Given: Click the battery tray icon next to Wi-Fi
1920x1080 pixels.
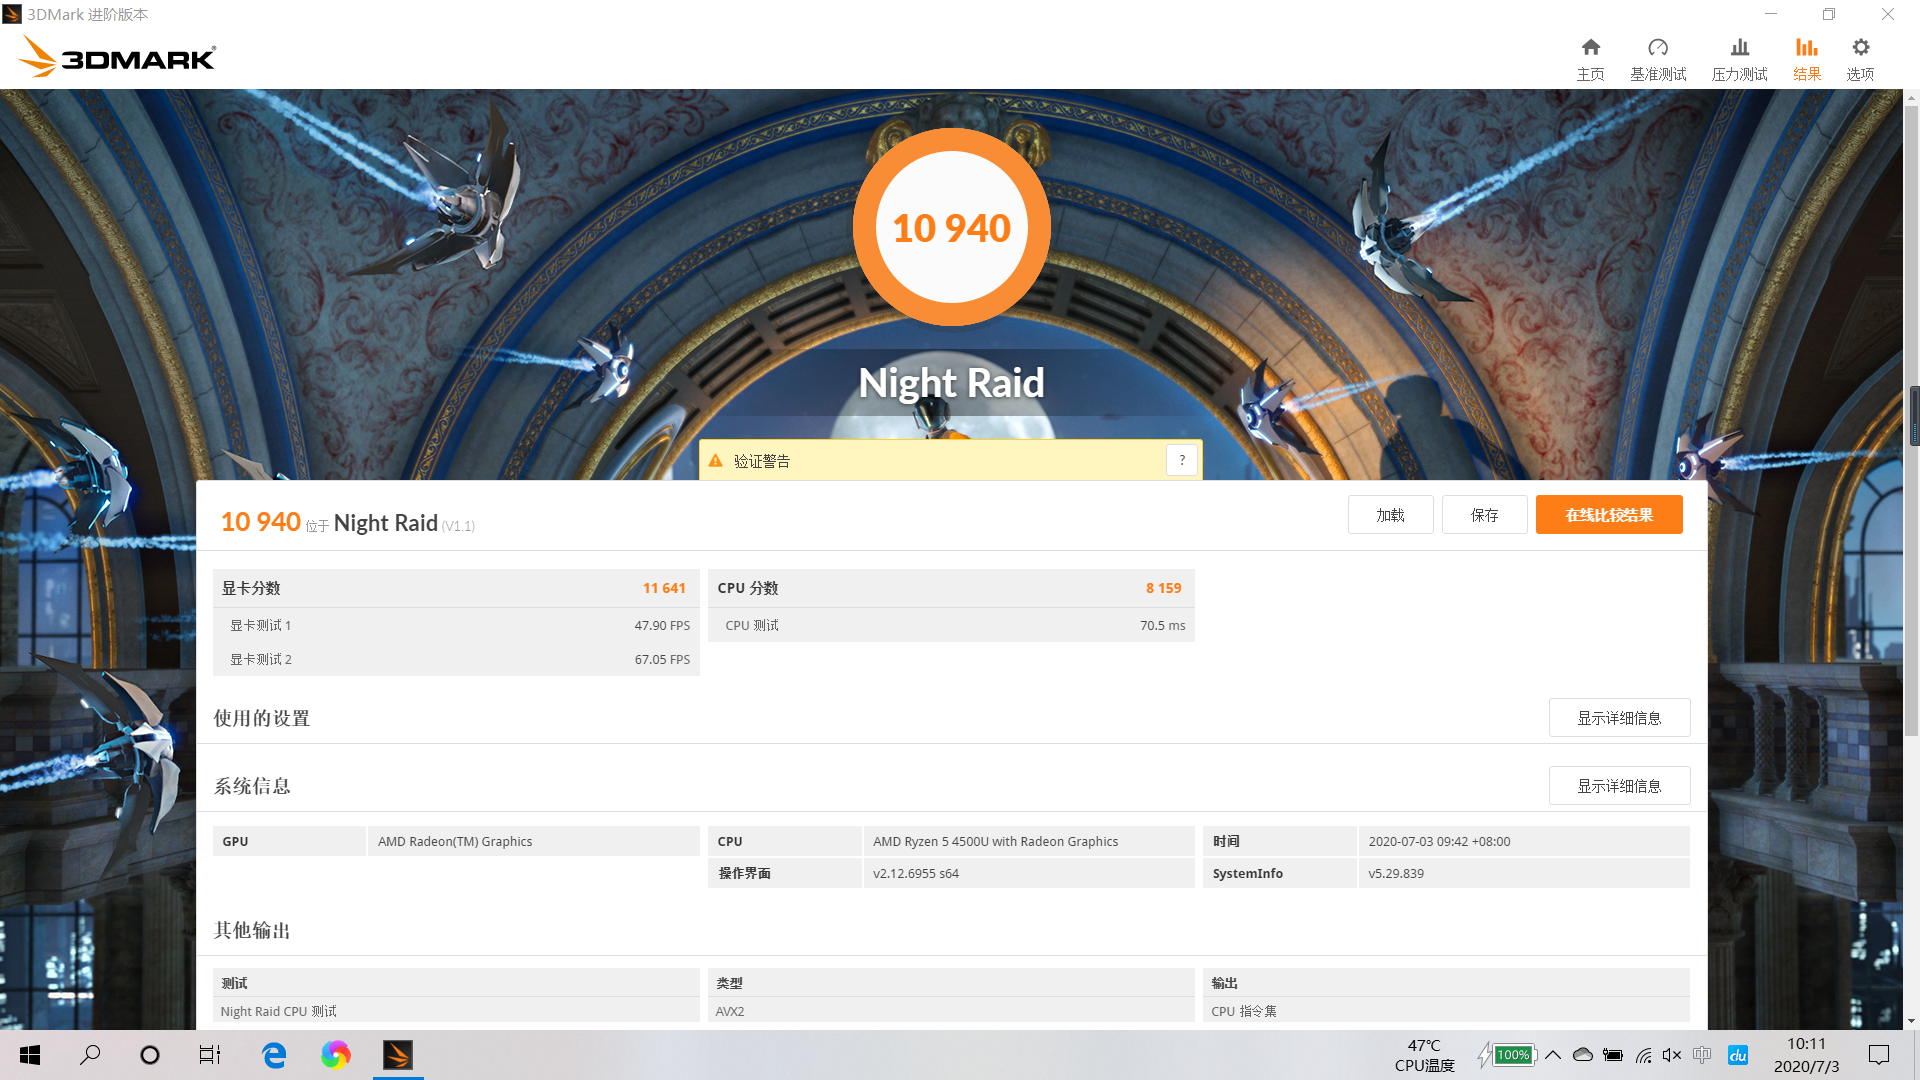Looking at the screenshot, I should point(1613,1055).
